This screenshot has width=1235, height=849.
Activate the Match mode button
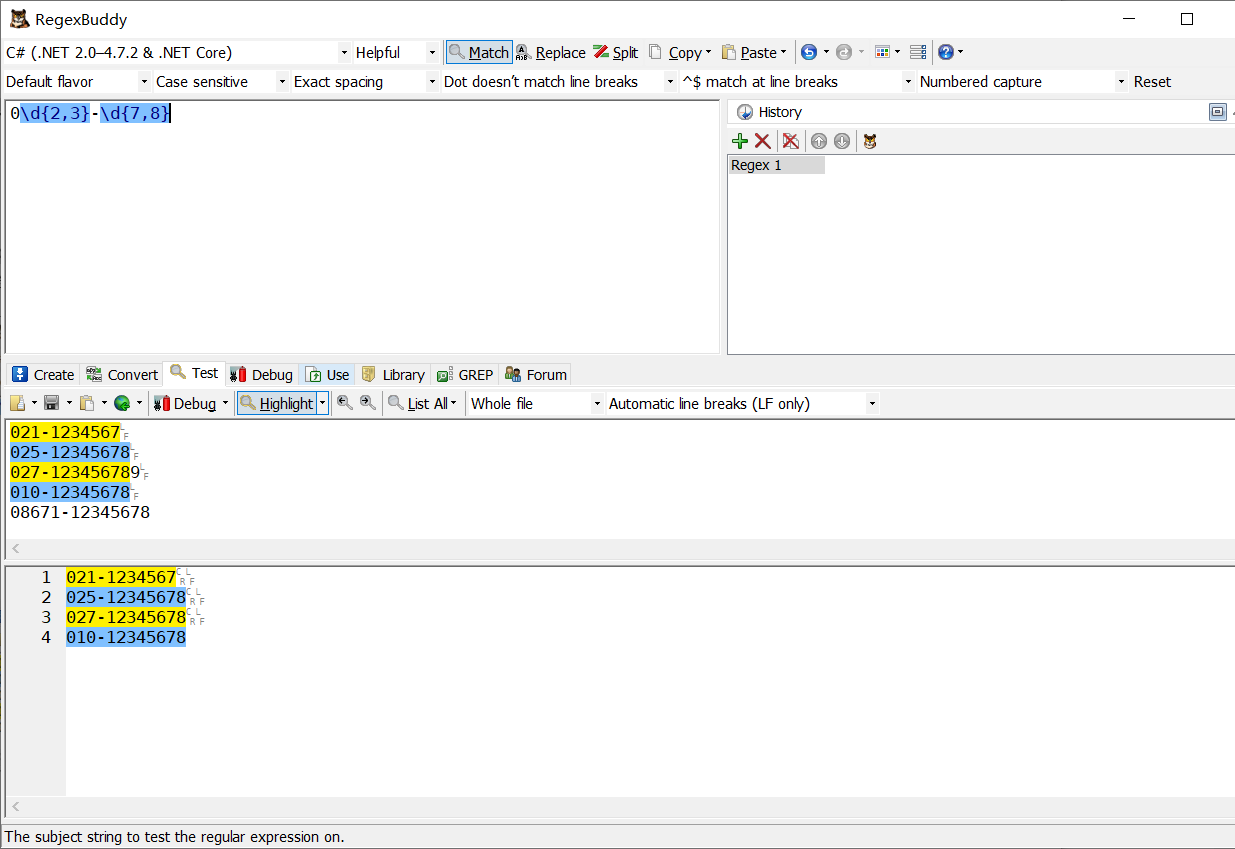[479, 52]
